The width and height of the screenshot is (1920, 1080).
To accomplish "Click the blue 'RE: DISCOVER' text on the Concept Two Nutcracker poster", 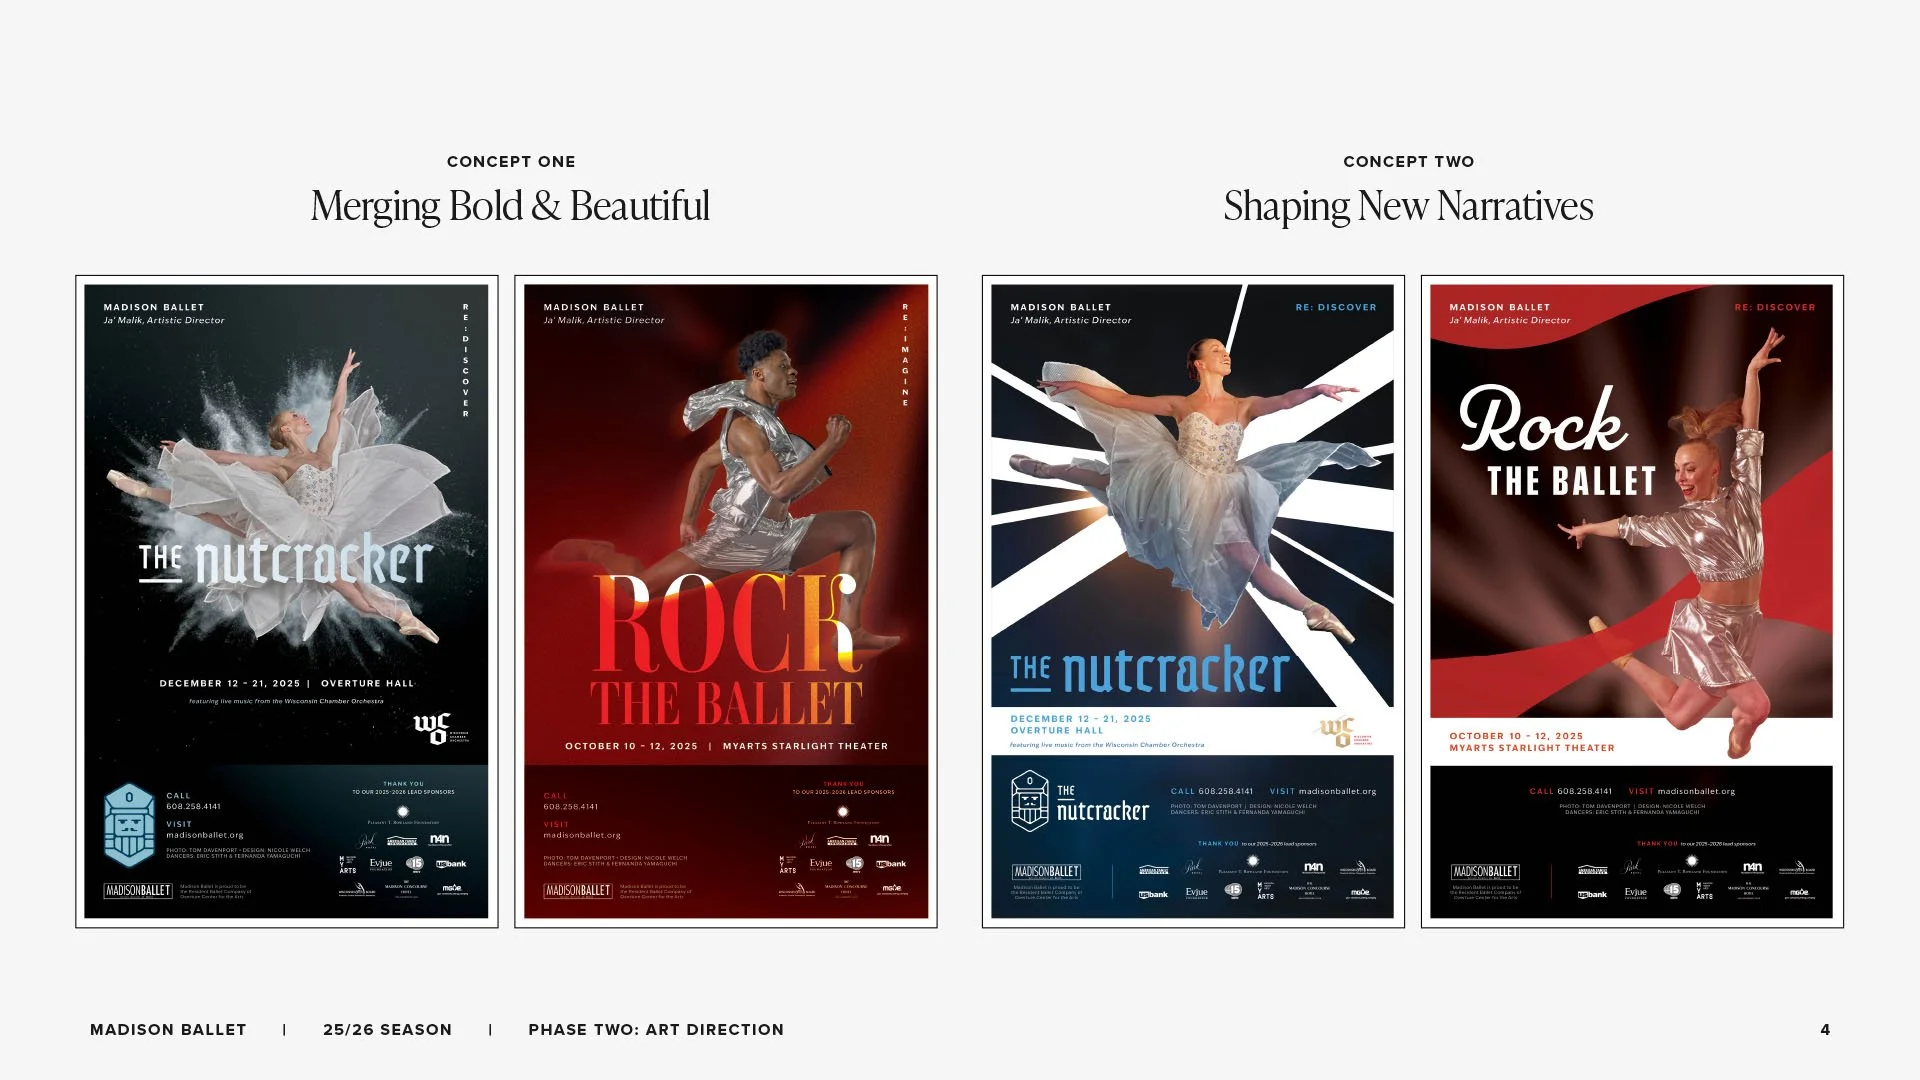I will click(x=1336, y=308).
